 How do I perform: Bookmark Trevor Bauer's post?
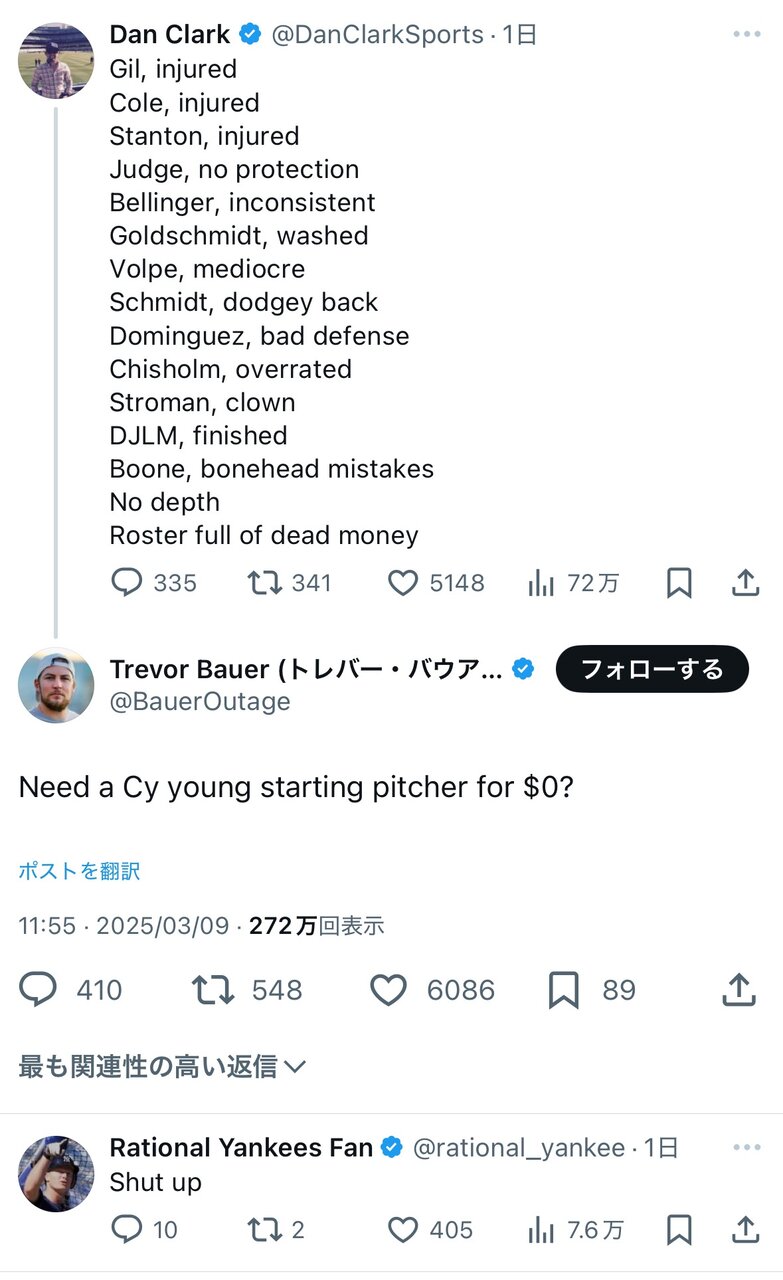point(564,990)
